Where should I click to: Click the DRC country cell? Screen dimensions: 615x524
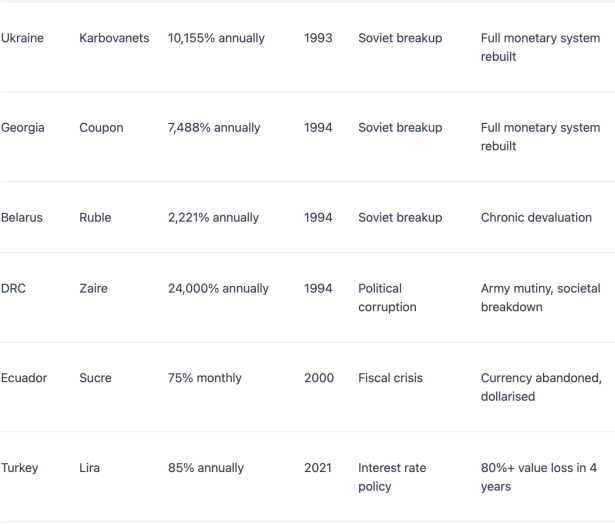(13, 289)
